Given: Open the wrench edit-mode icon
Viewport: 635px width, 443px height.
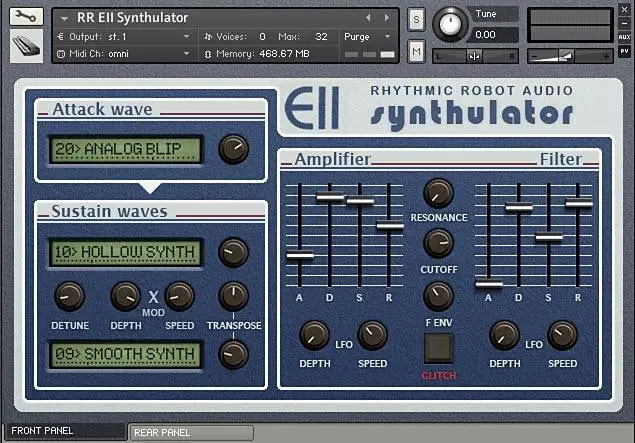Looking at the screenshot, I should [x=26, y=16].
